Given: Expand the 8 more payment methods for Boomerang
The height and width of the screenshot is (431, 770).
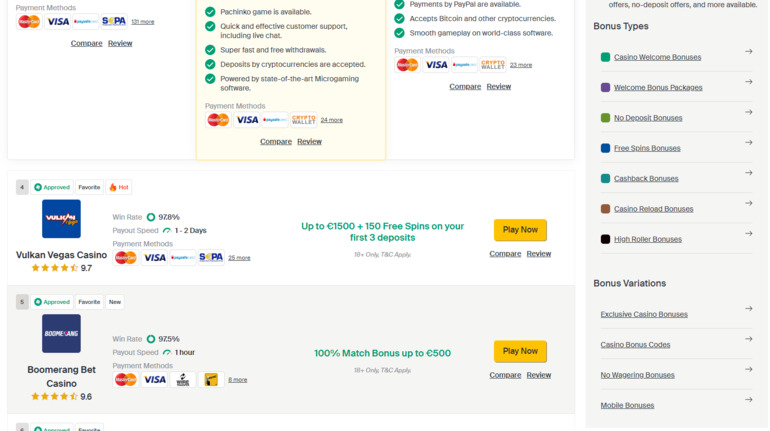Looking at the screenshot, I should [x=238, y=379].
